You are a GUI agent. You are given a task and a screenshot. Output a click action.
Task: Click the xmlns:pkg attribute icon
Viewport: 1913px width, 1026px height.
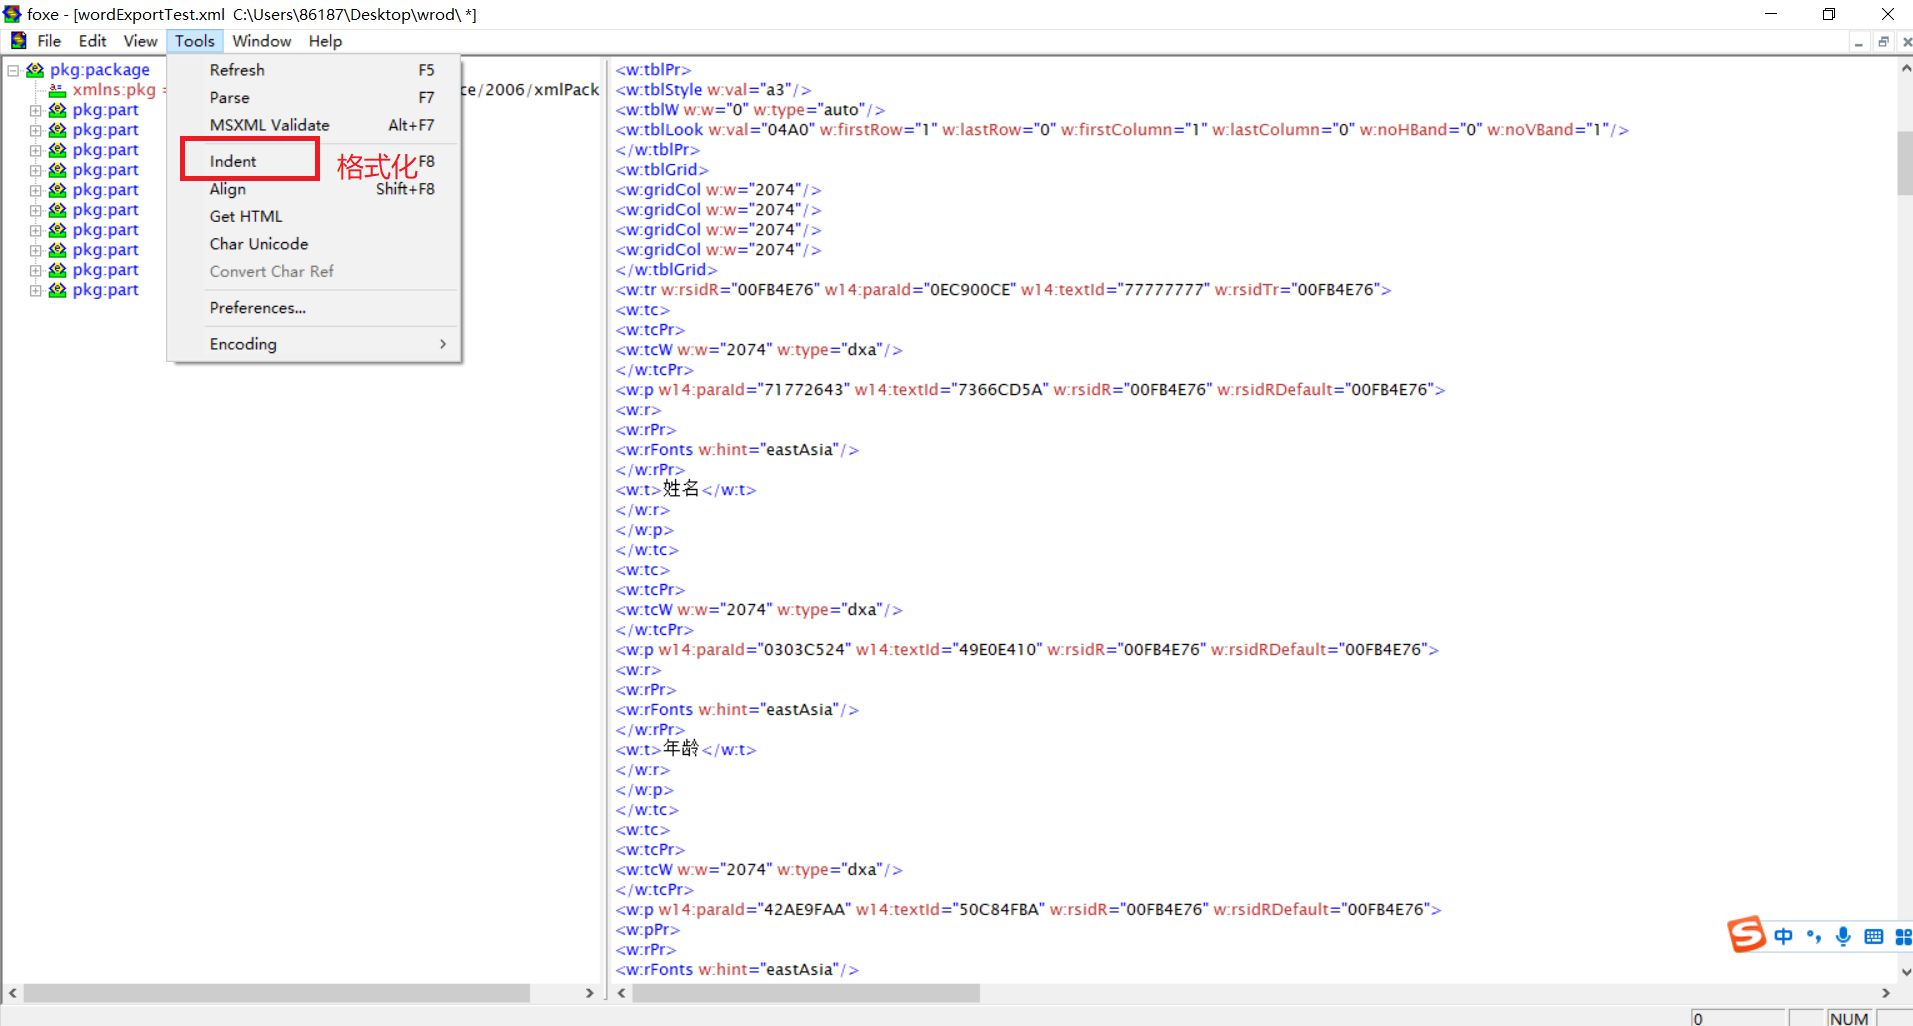[56, 89]
